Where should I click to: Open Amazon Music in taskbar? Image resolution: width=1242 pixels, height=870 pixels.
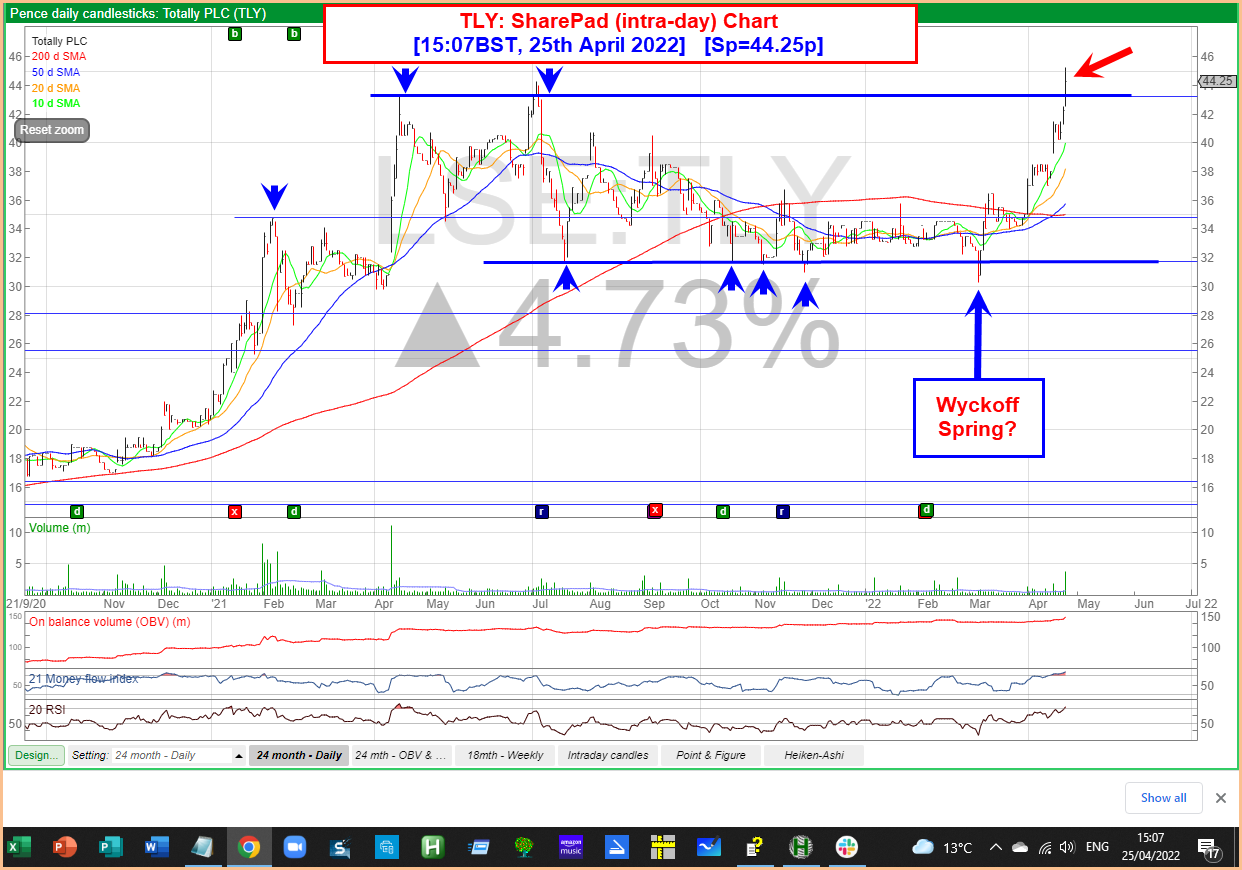click(571, 847)
